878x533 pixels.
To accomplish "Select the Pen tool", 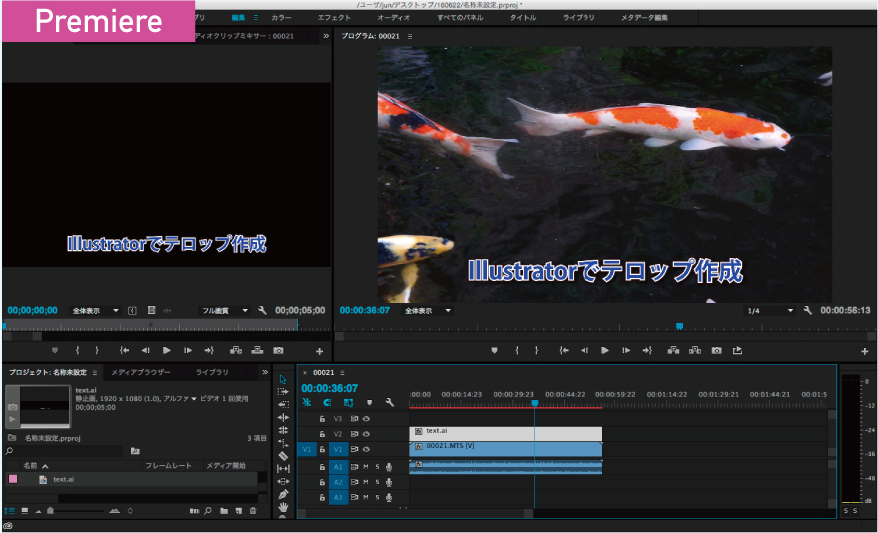I will tap(283, 494).
